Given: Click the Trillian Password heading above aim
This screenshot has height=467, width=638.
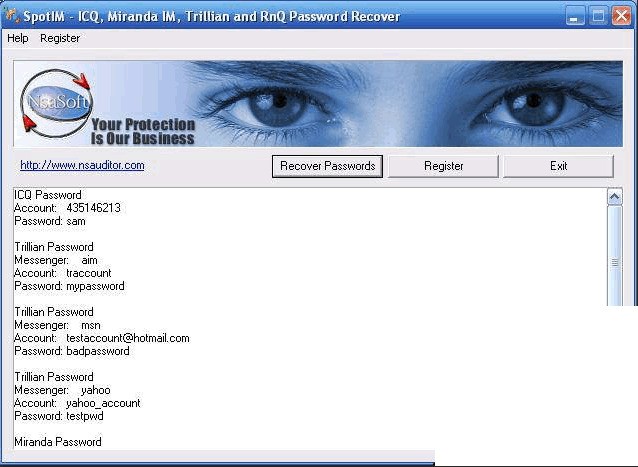Looking at the screenshot, I should tap(54, 247).
